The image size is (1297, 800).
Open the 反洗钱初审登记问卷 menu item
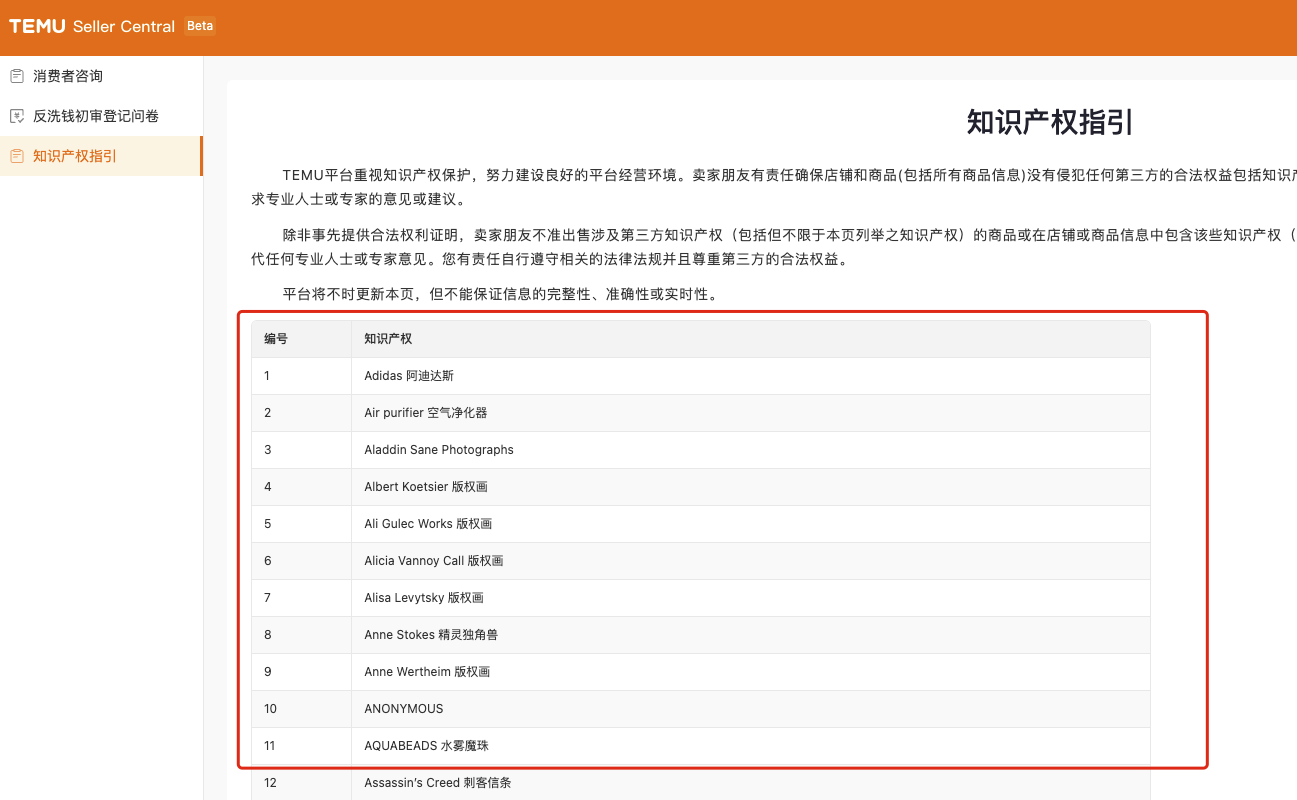tap(101, 116)
